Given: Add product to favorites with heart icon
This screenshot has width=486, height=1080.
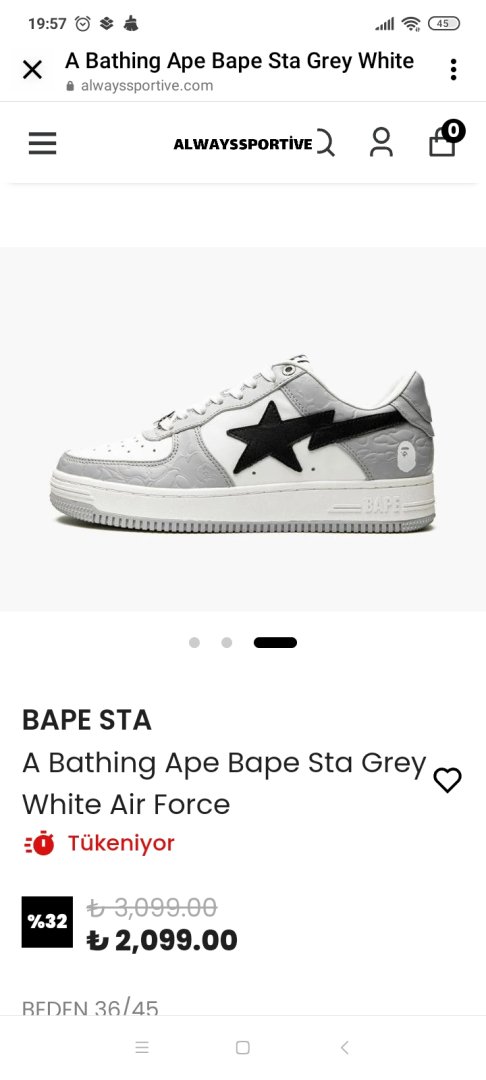Looking at the screenshot, I should (x=447, y=780).
